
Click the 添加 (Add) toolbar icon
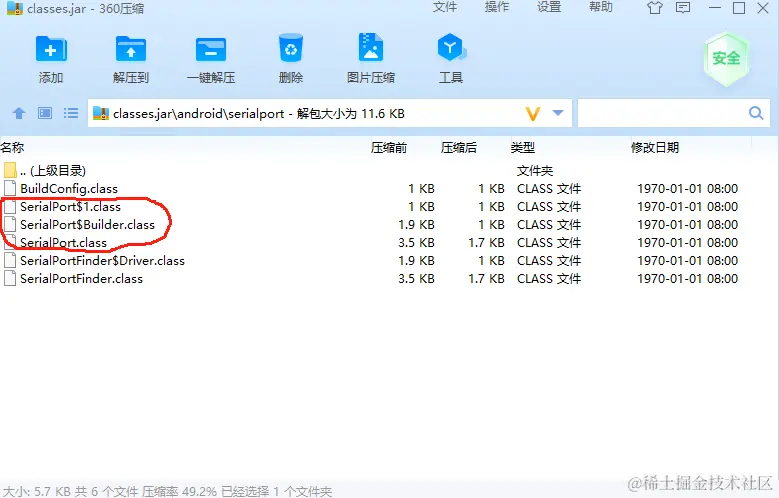(x=51, y=49)
